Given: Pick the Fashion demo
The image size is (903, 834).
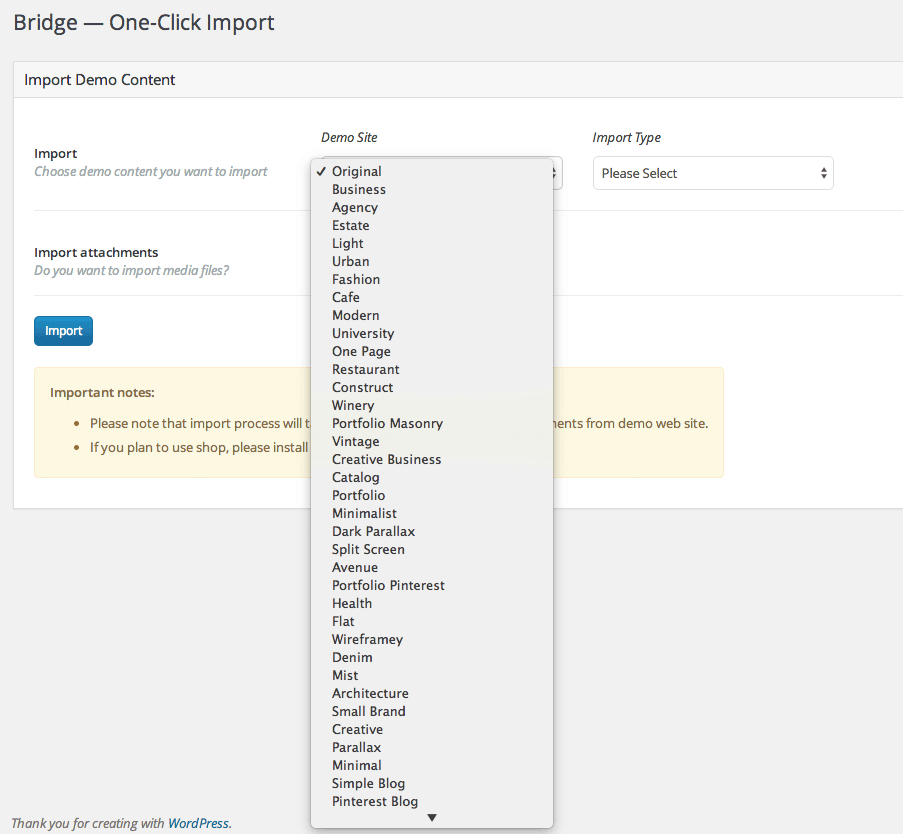Looking at the screenshot, I should click(x=431, y=279).
